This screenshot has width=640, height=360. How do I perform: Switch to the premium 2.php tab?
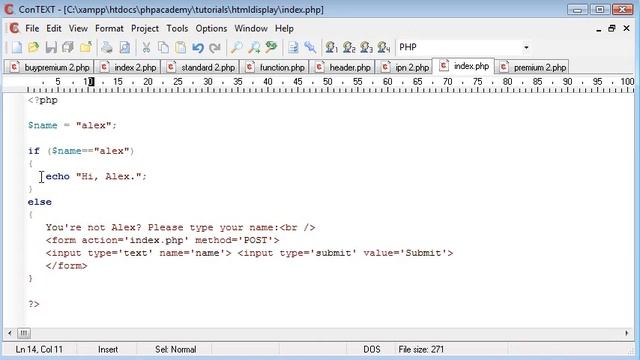[x=532, y=67]
